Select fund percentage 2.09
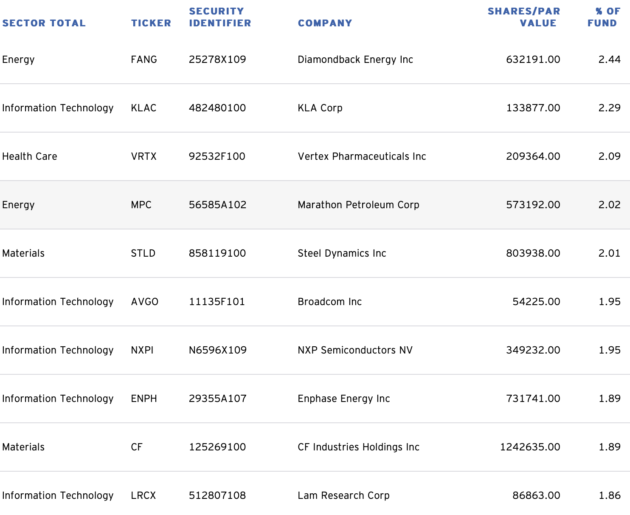The width and height of the screenshot is (630, 515). click(x=610, y=156)
